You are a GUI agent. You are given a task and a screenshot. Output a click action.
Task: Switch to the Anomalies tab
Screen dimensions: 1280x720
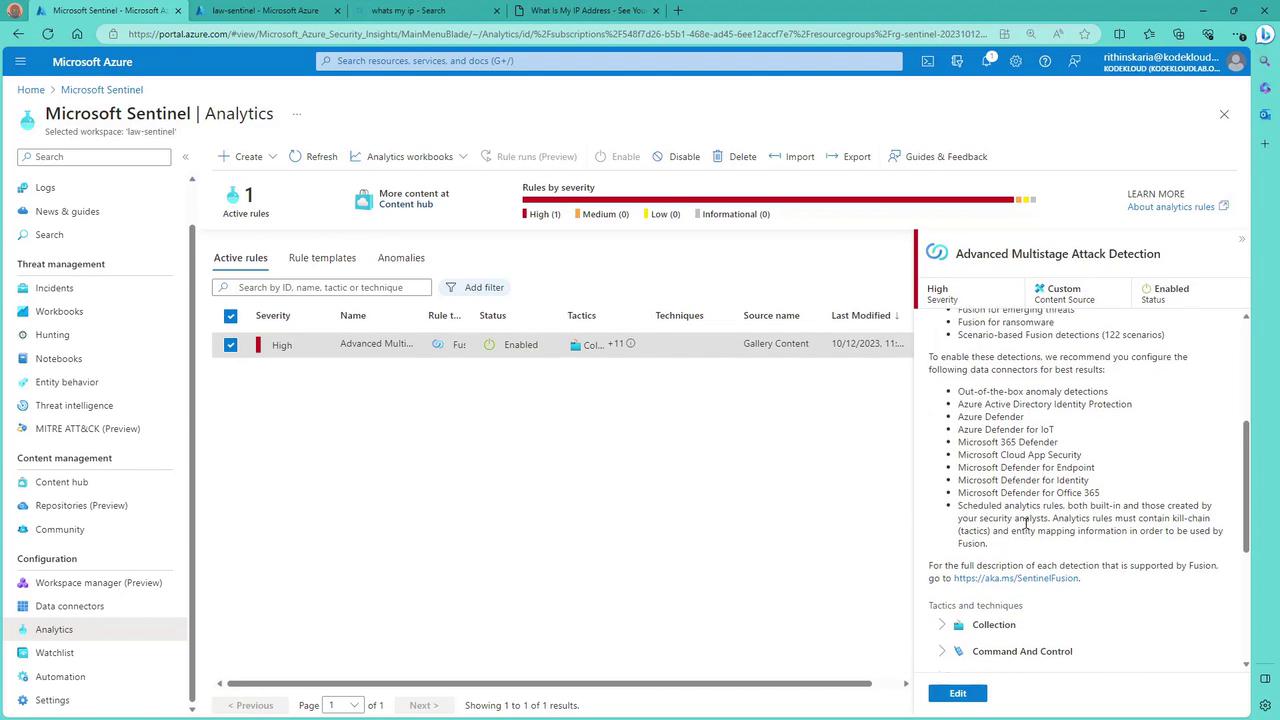pos(401,258)
